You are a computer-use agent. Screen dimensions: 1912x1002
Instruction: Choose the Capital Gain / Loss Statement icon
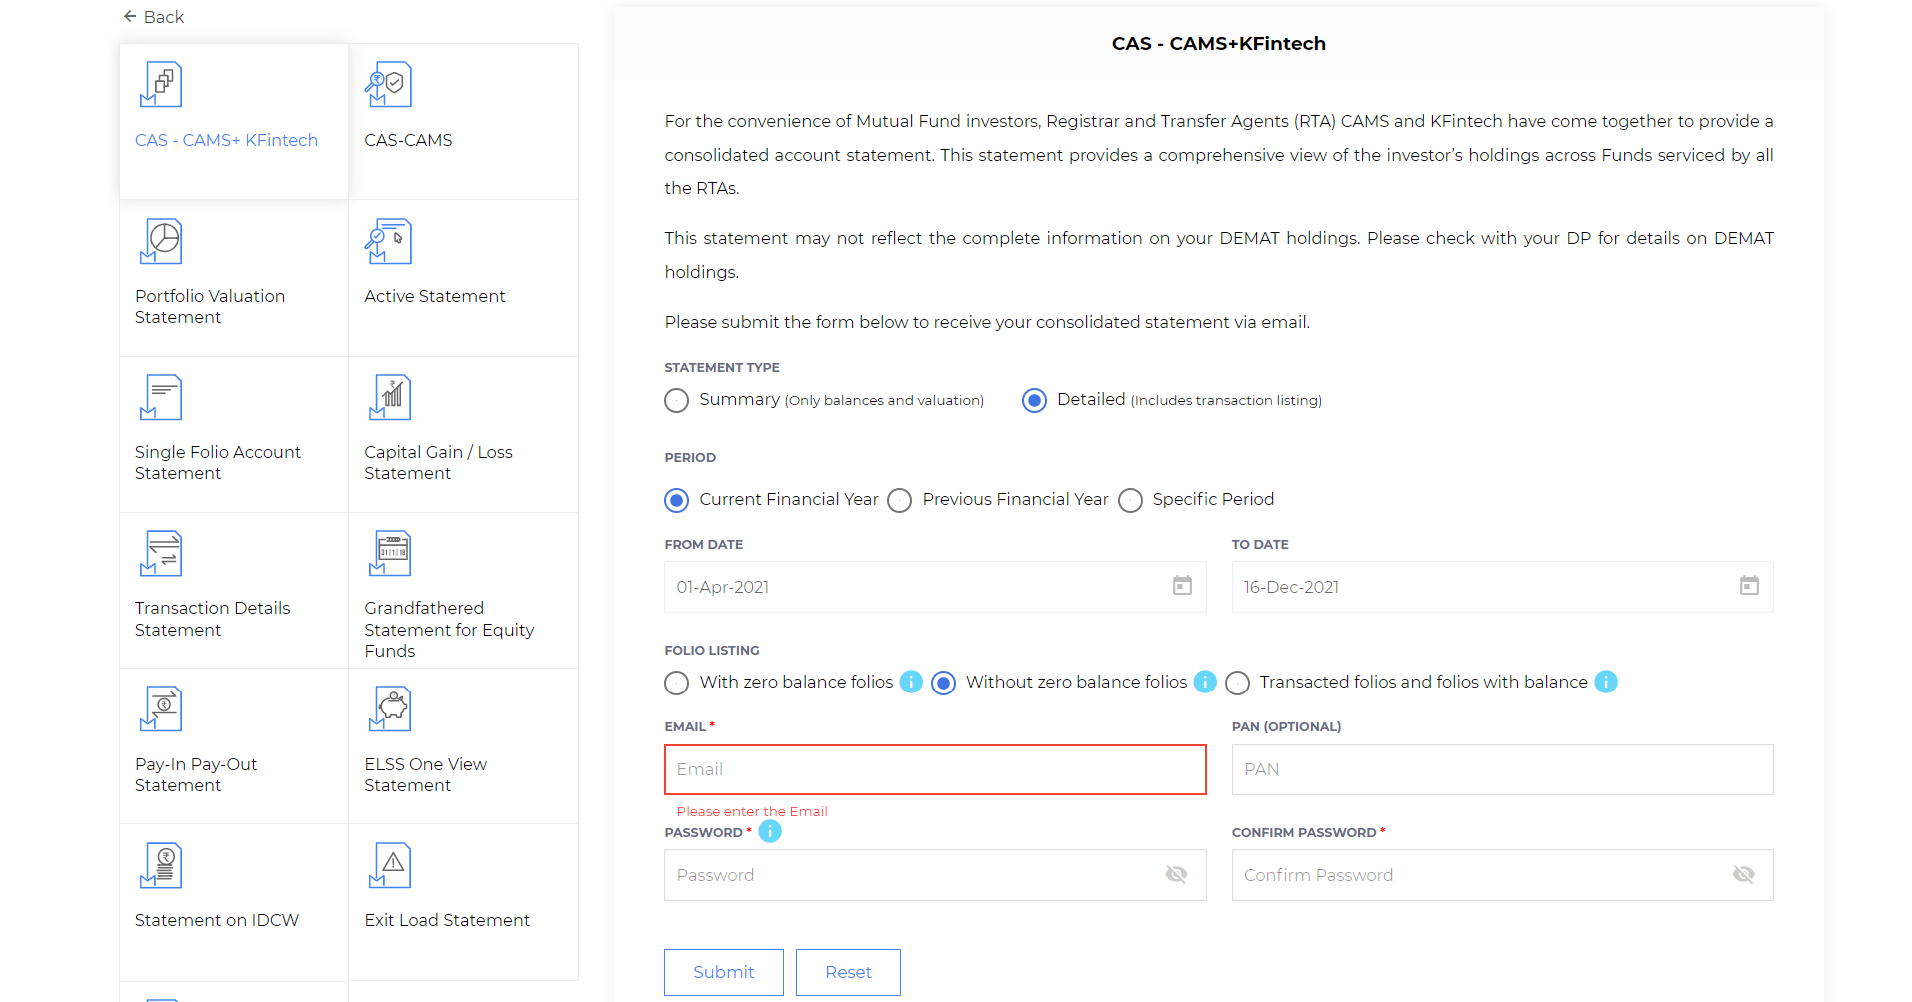[390, 397]
